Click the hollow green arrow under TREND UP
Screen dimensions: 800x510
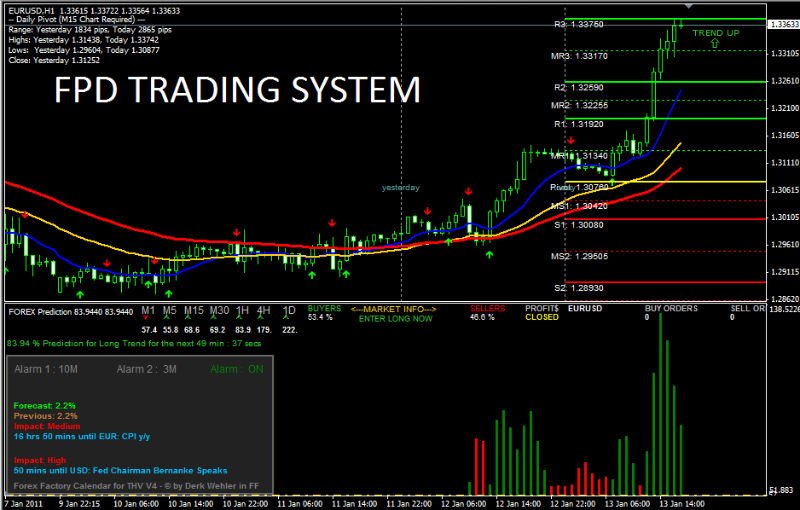(x=715, y=44)
